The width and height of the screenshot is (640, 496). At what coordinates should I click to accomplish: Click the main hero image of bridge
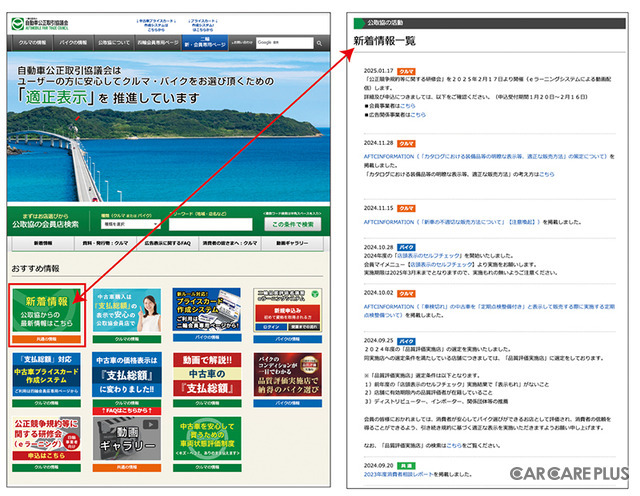(x=169, y=127)
